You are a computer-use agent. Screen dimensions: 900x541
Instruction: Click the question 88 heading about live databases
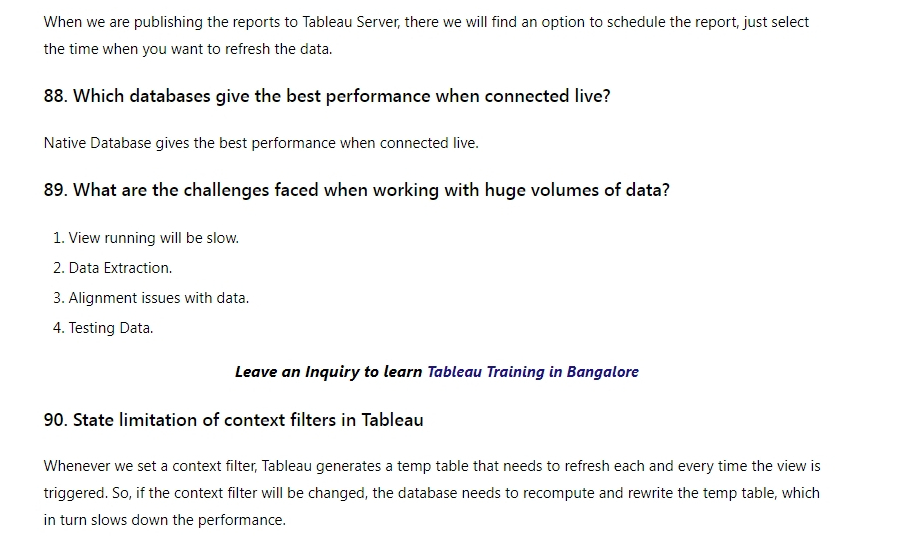point(327,96)
